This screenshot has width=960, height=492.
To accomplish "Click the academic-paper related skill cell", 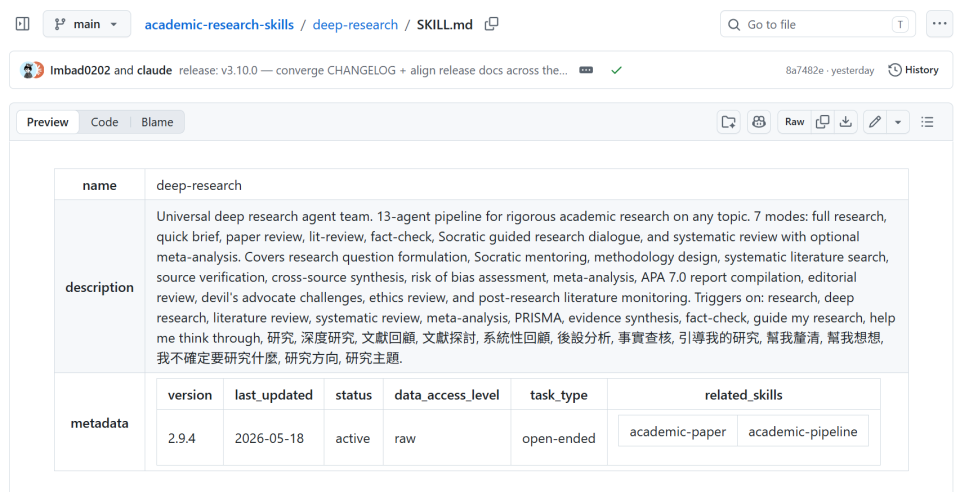I will [x=678, y=431].
